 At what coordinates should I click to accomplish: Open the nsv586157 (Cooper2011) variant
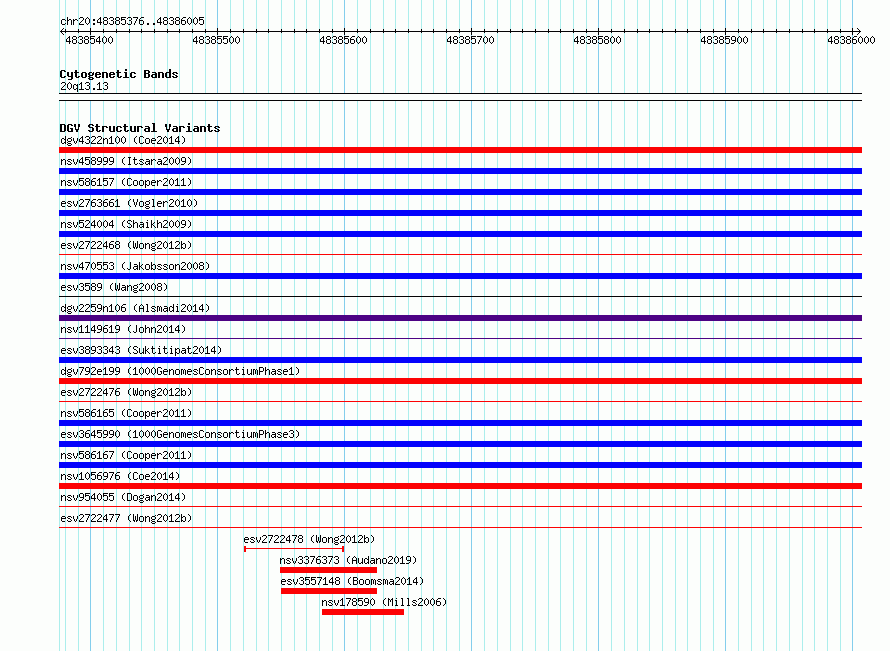point(126,182)
